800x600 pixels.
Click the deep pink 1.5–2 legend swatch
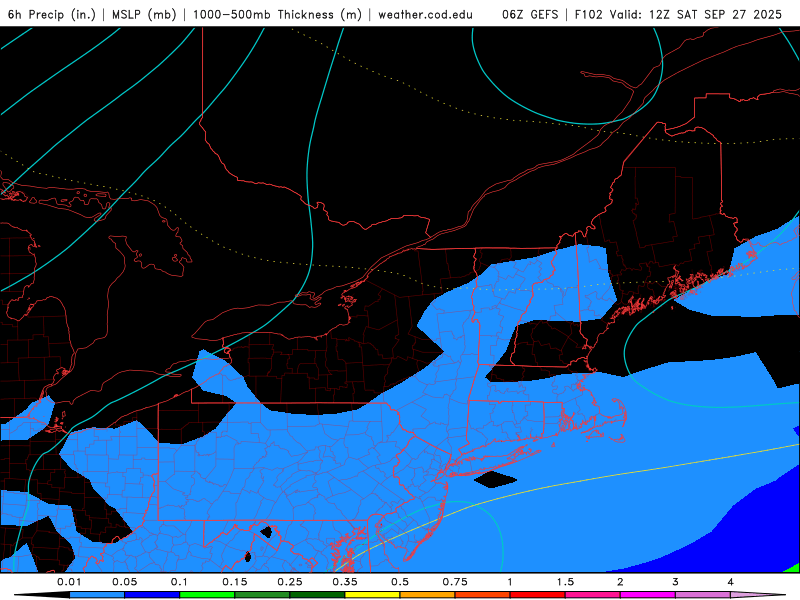coord(593,595)
